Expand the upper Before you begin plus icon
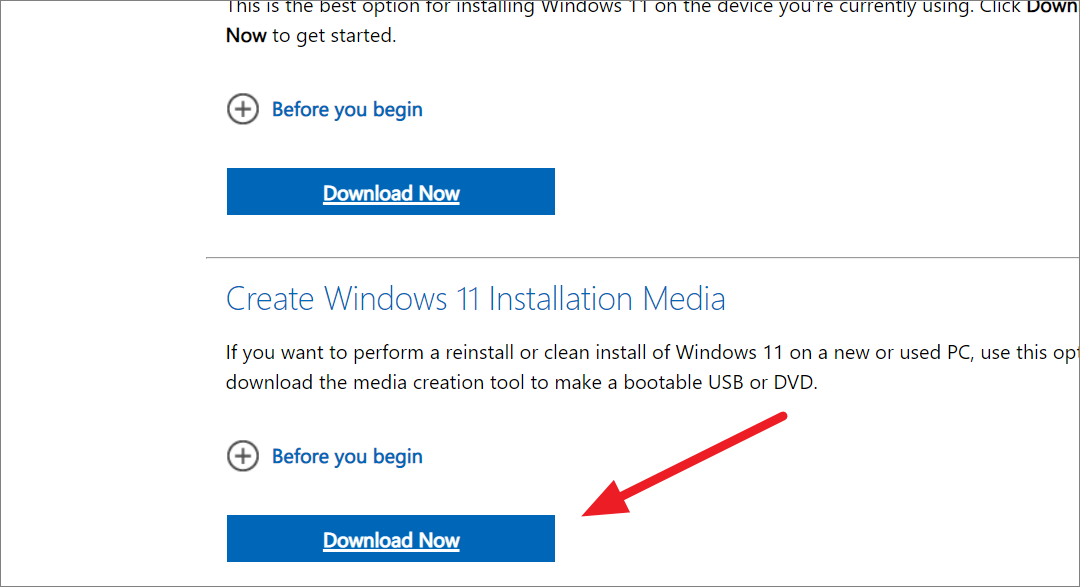Image resolution: width=1080 pixels, height=587 pixels. (242, 109)
